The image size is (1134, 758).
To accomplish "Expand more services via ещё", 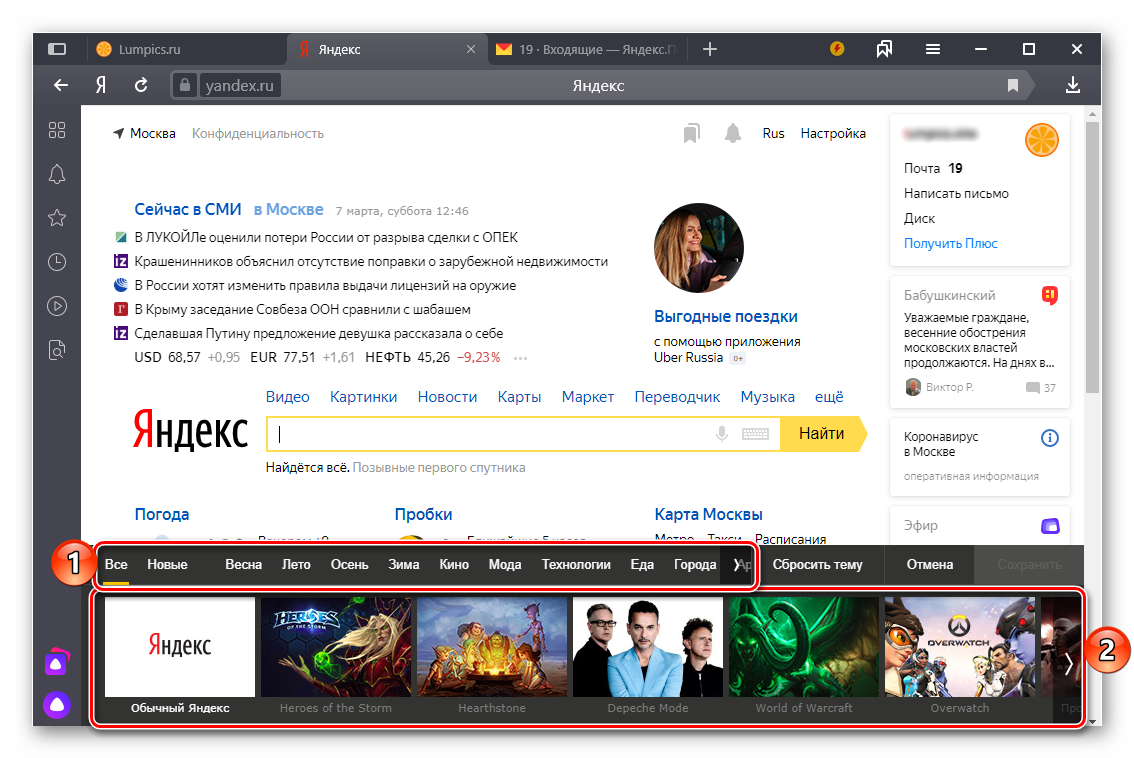I will (x=829, y=396).
